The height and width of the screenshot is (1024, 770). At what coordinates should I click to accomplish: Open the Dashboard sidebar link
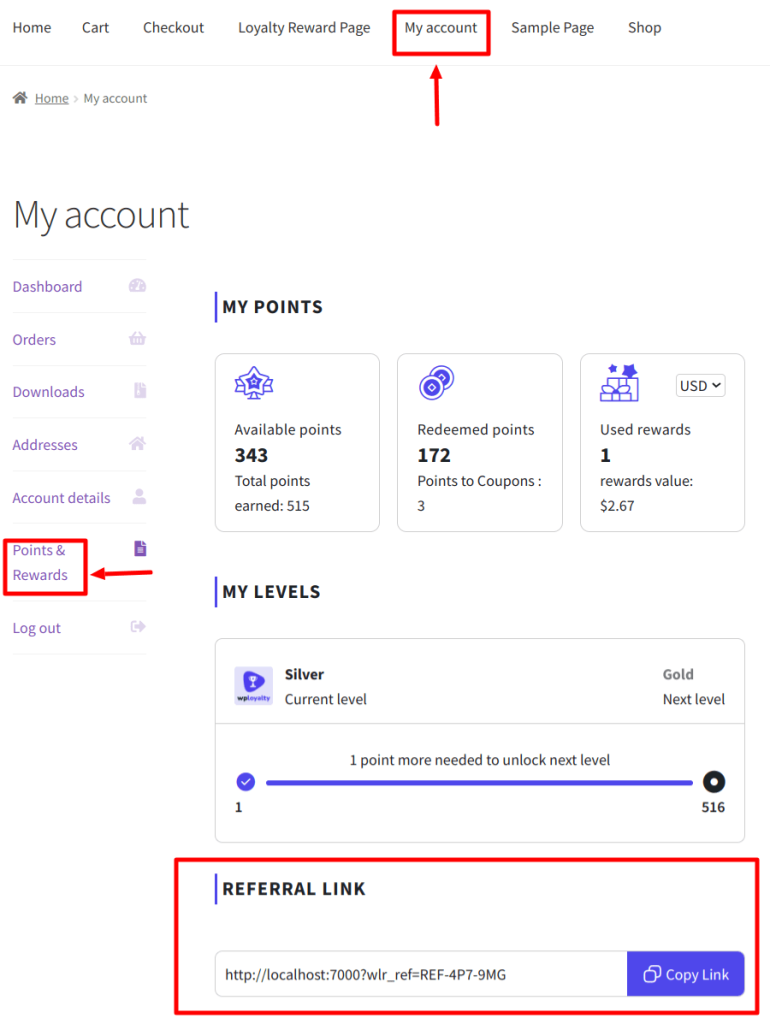coord(47,287)
